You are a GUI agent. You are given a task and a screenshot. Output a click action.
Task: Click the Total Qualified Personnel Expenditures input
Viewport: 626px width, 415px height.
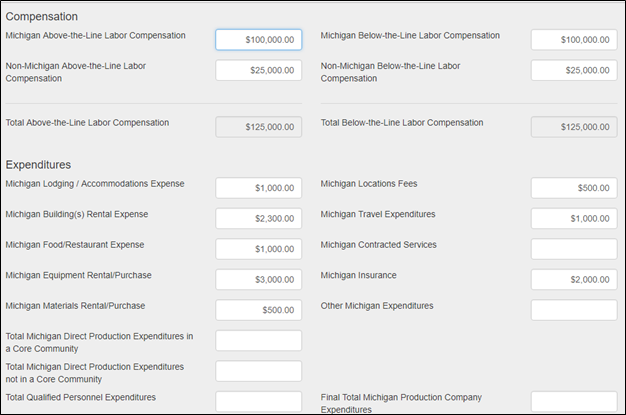[258, 401]
